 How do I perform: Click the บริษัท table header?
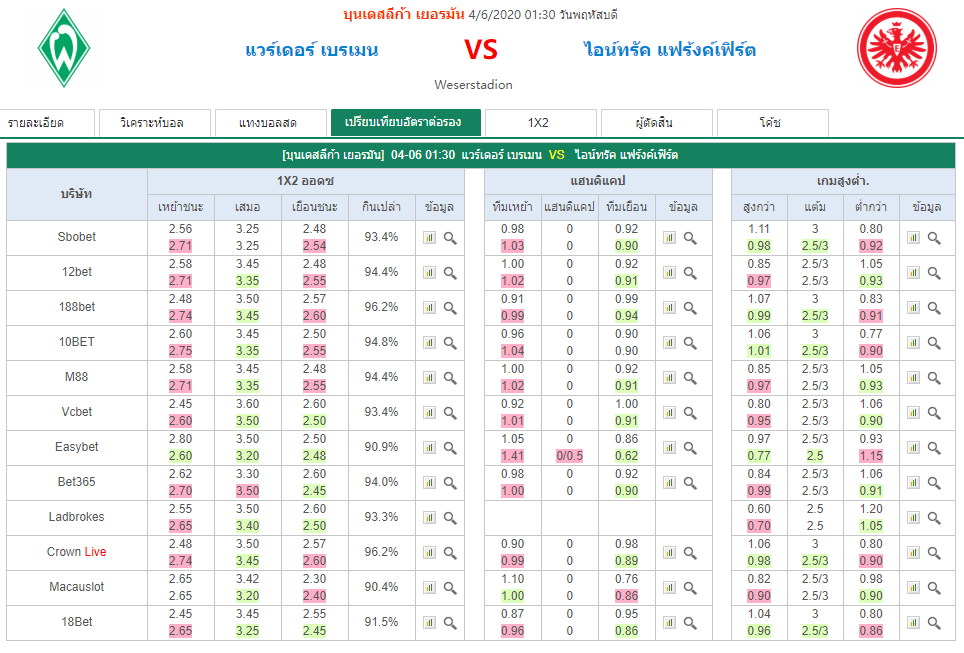(77, 194)
